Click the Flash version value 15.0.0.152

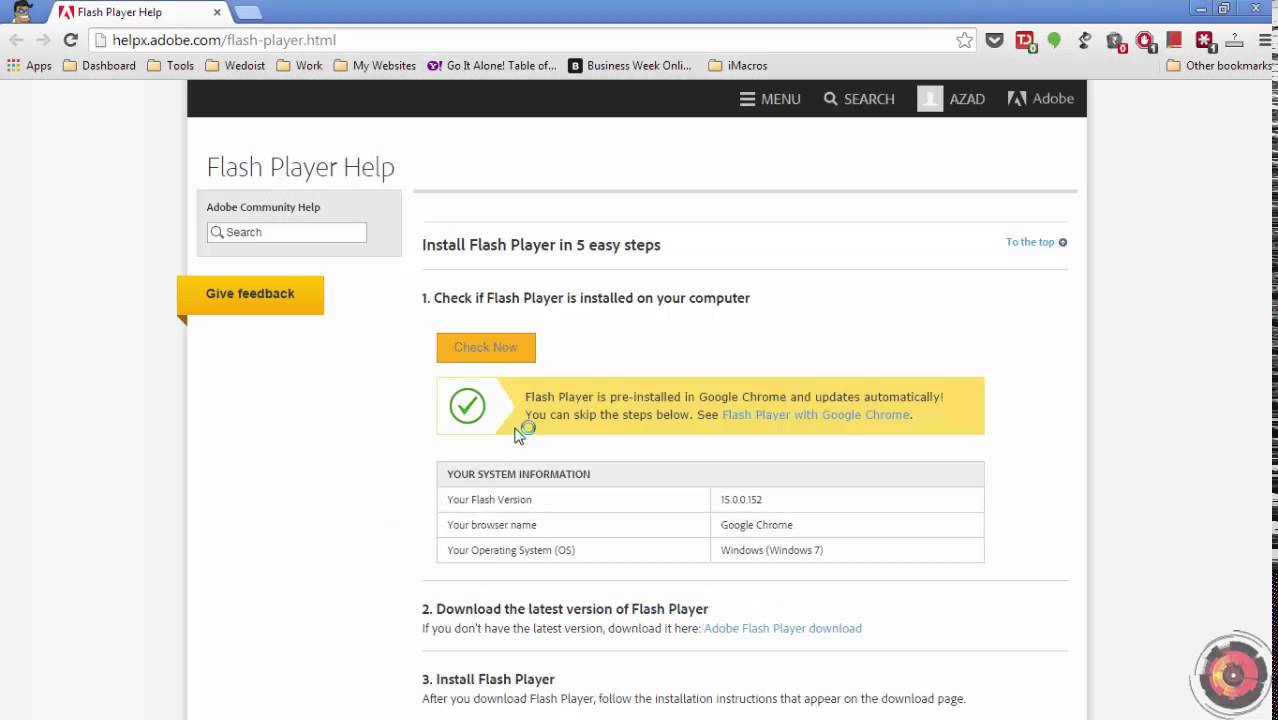tap(741, 500)
